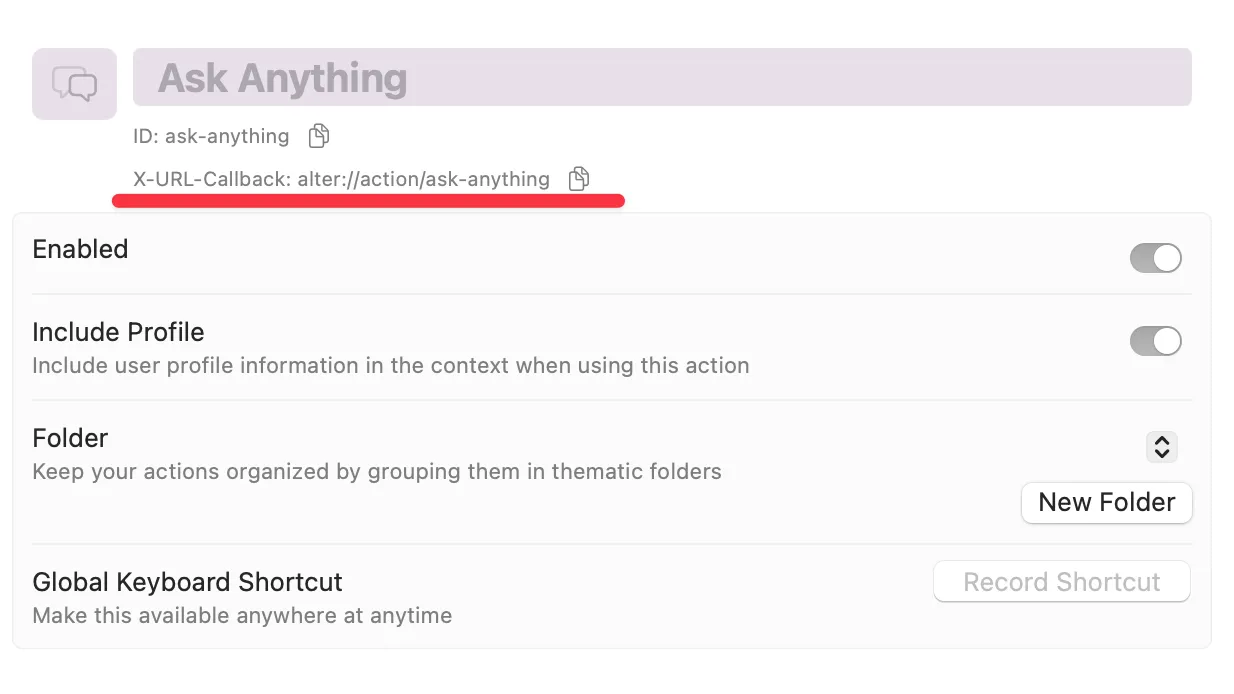Click the 'Keep your actions organized' description
The height and width of the screenshot is (694, 1234).
pos(377,472)
